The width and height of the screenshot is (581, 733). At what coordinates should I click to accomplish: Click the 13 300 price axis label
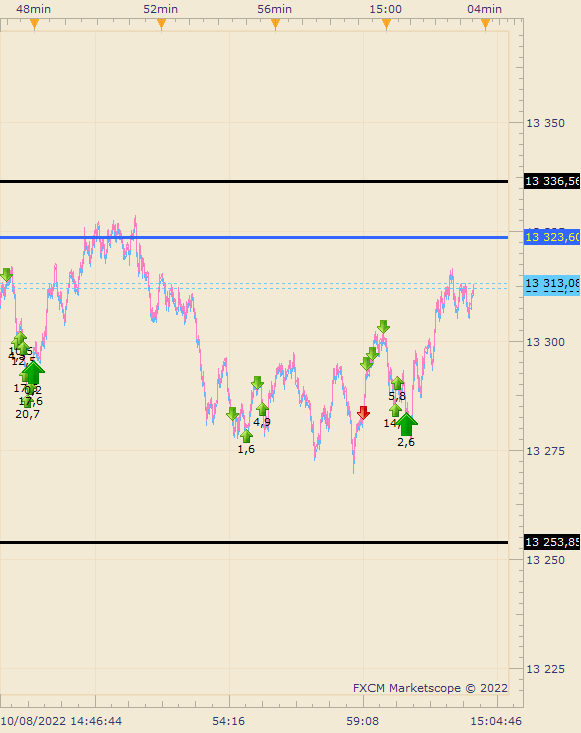tap(545, 342)
